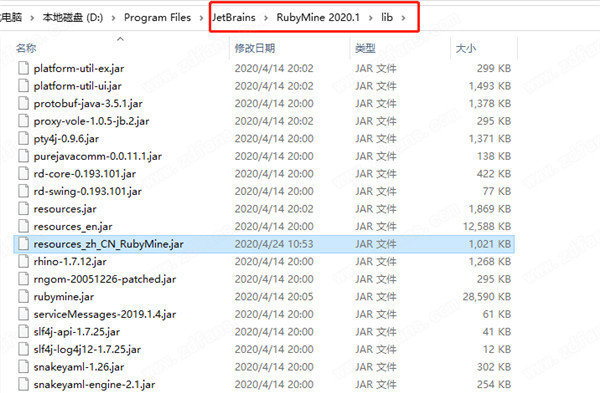Select the file proxy-vole-1.0.5-jb.2.jar
Screen dimensions: 600x393
pyautogui.click(x=91, y=121)
